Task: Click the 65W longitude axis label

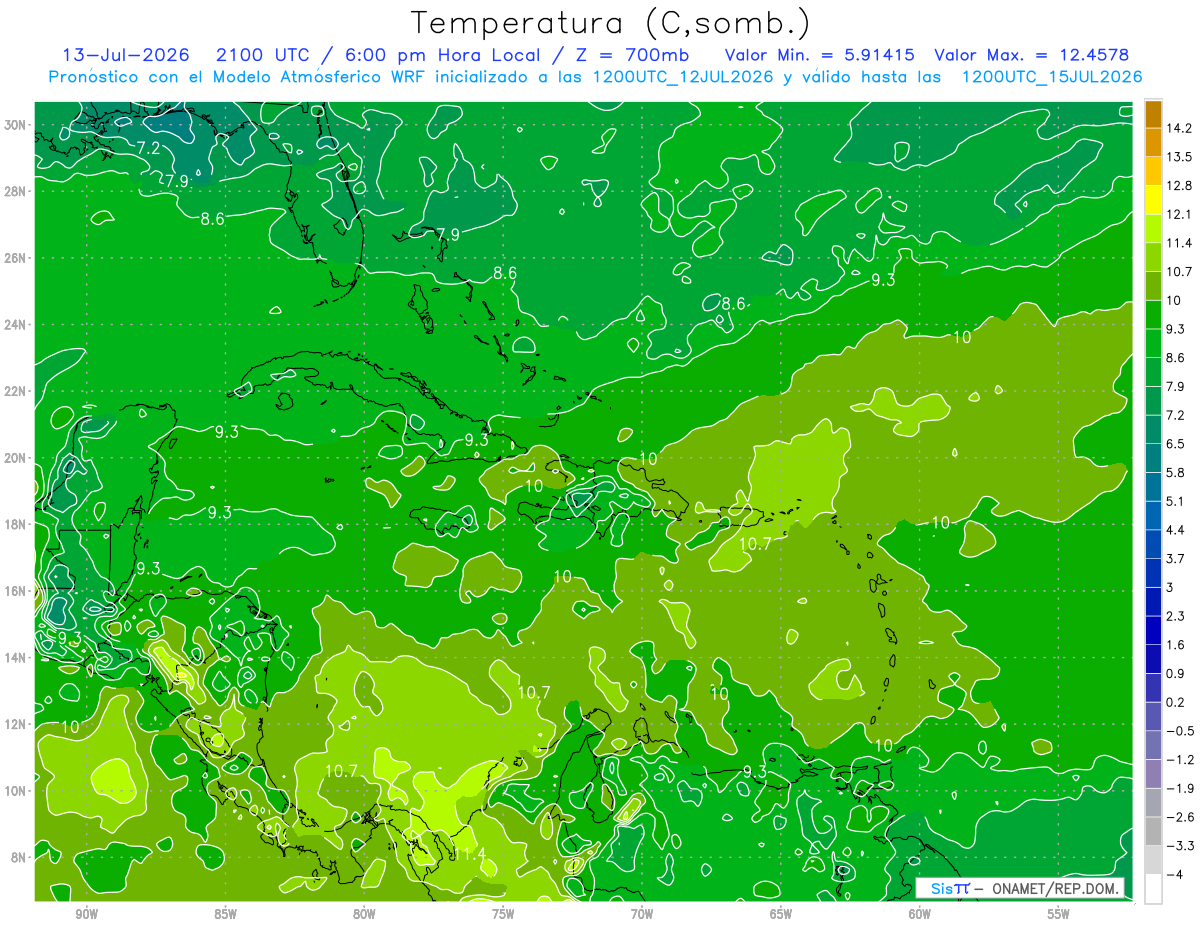Action: (x=781, y=915)
